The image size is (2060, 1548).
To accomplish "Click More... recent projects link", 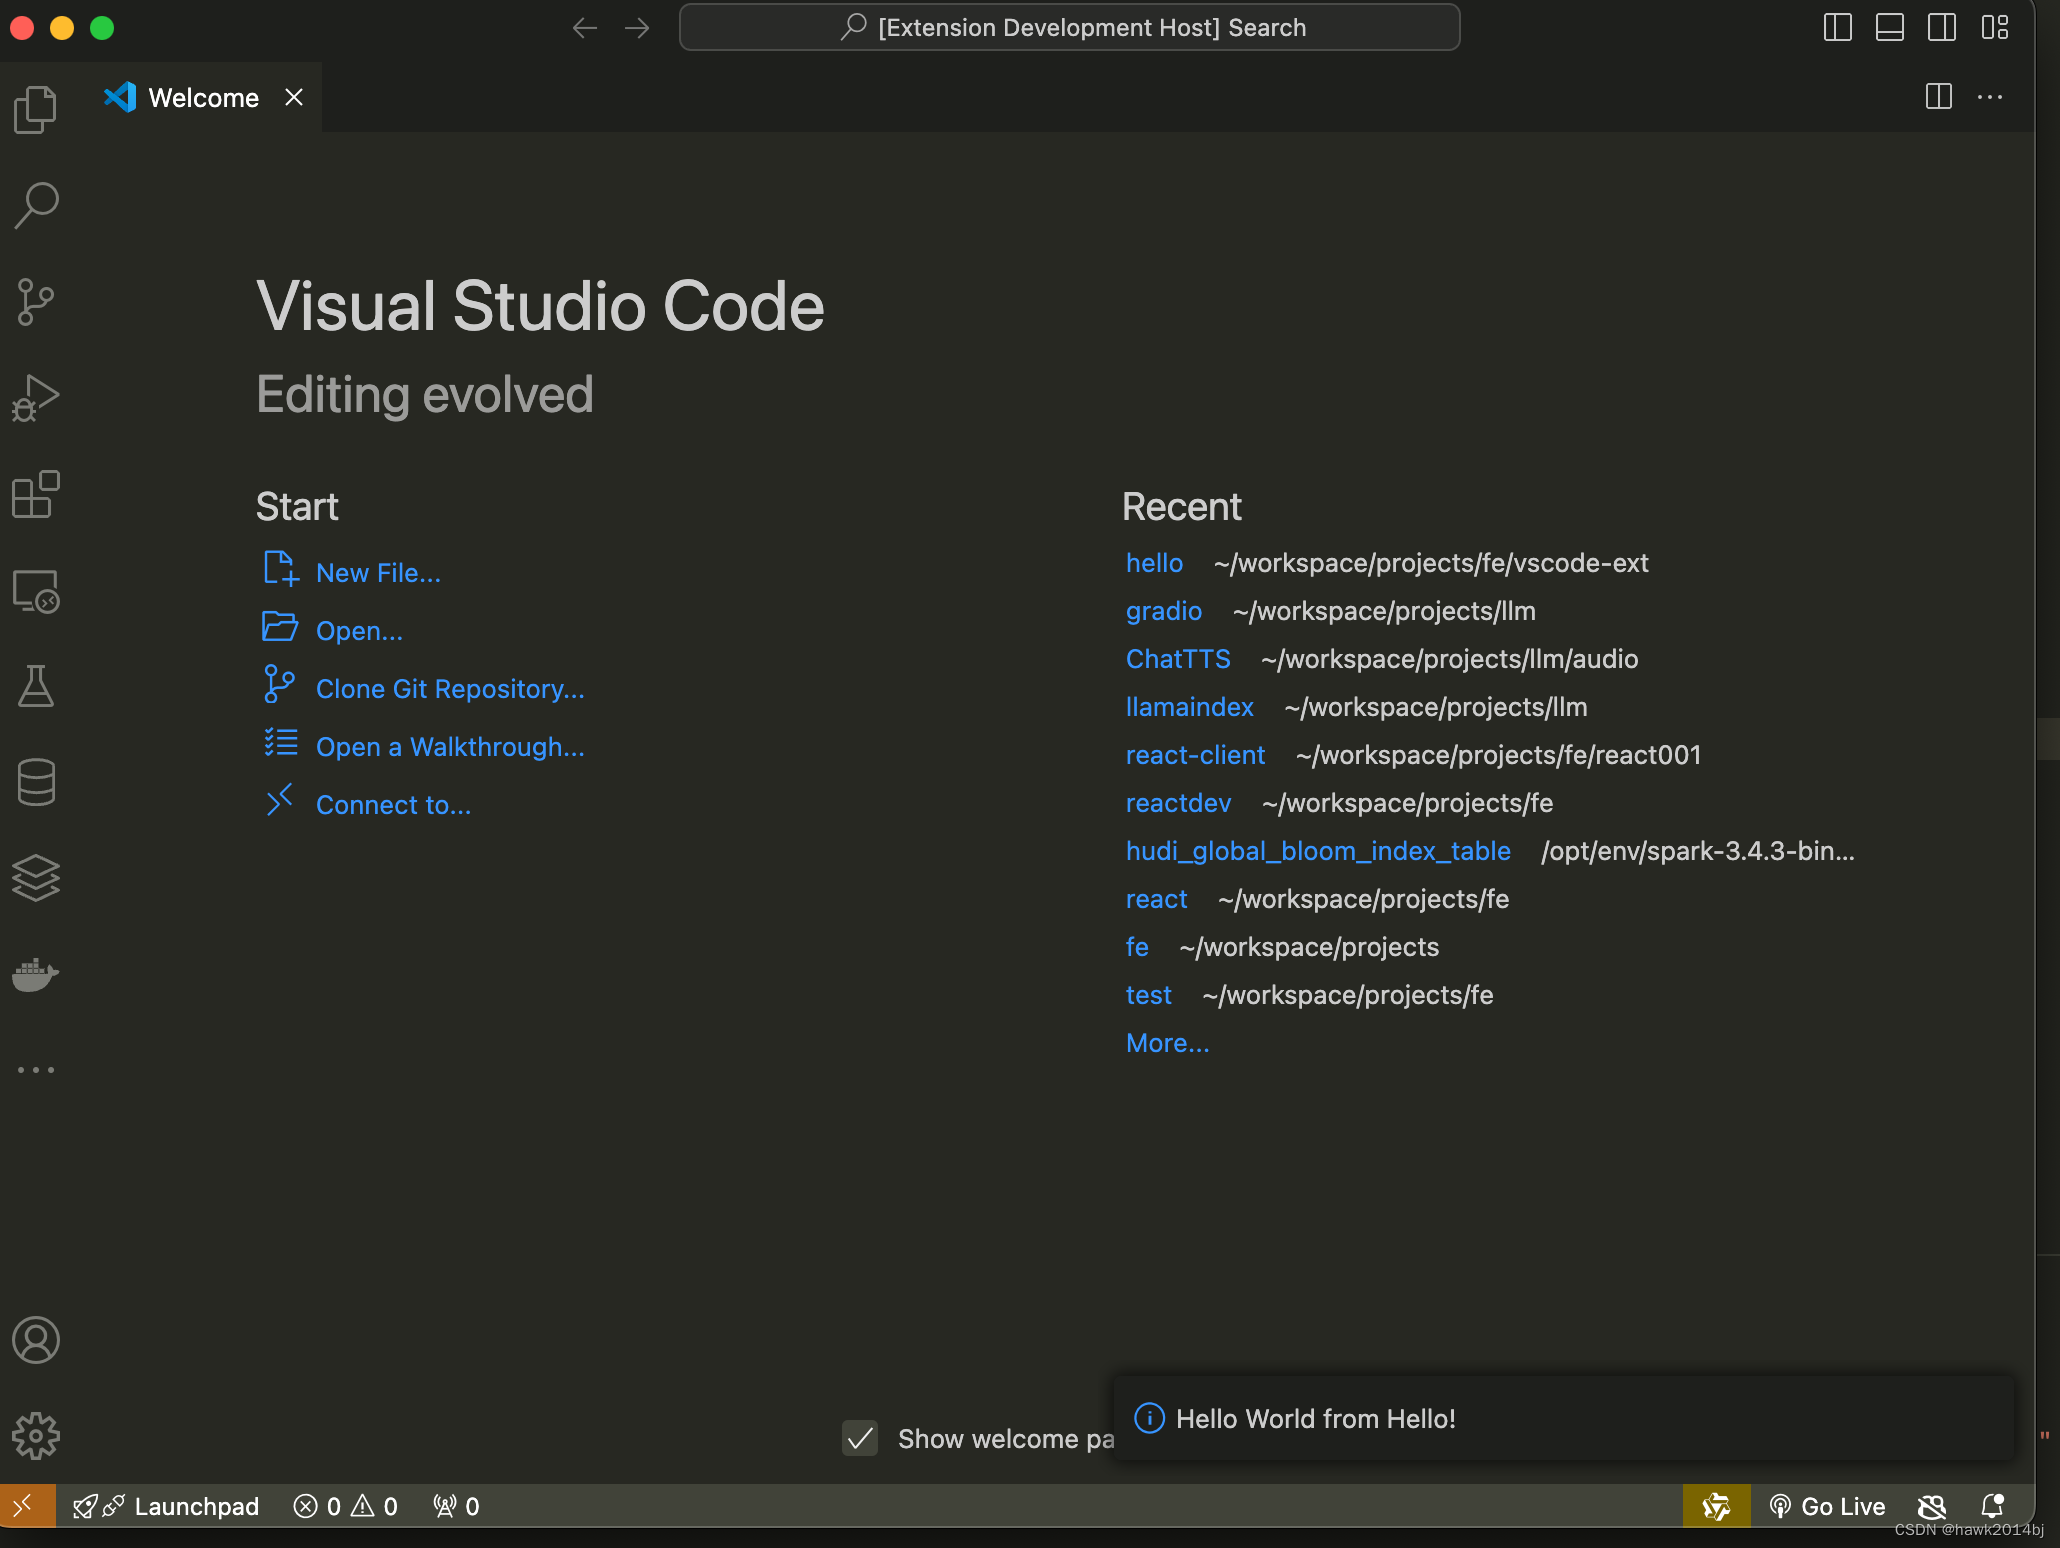I will click(x=1168, y=1043).
